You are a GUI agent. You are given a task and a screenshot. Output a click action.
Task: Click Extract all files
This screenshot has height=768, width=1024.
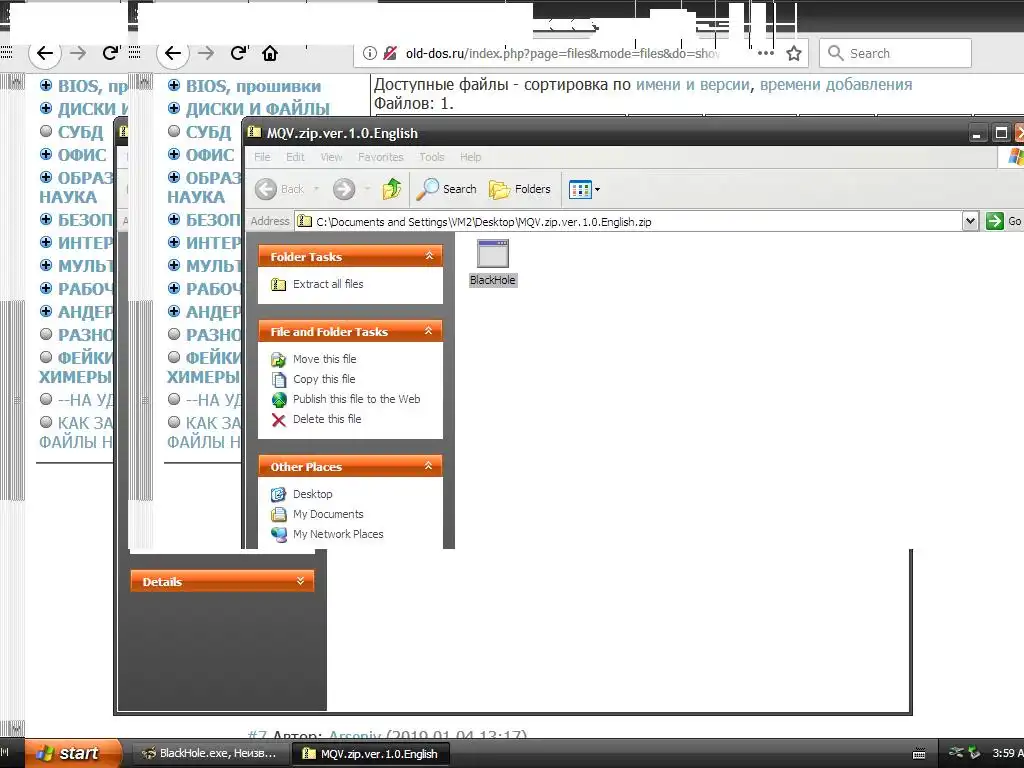point(328,284)
